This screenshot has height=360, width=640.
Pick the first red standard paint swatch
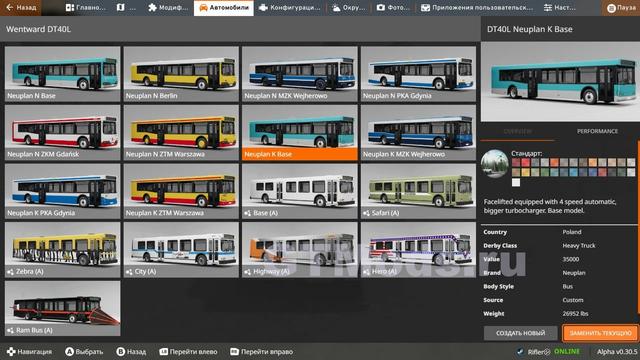coord(516,162)
